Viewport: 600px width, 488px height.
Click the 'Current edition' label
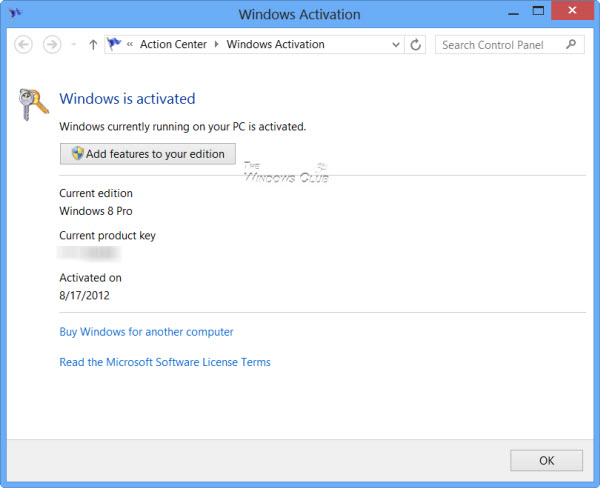point(96,193)
